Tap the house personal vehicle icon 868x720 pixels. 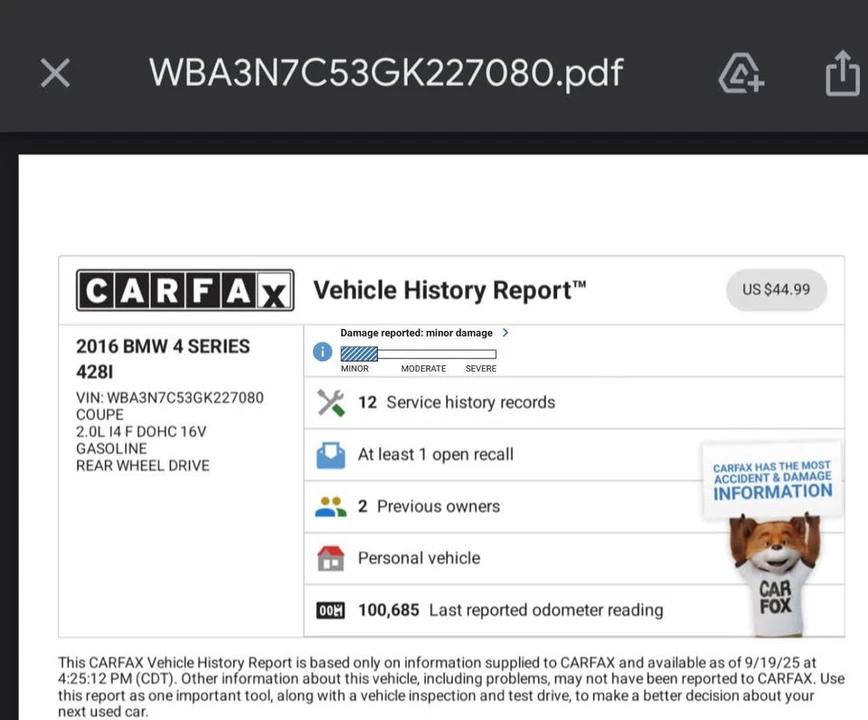[x=330, y=558]
